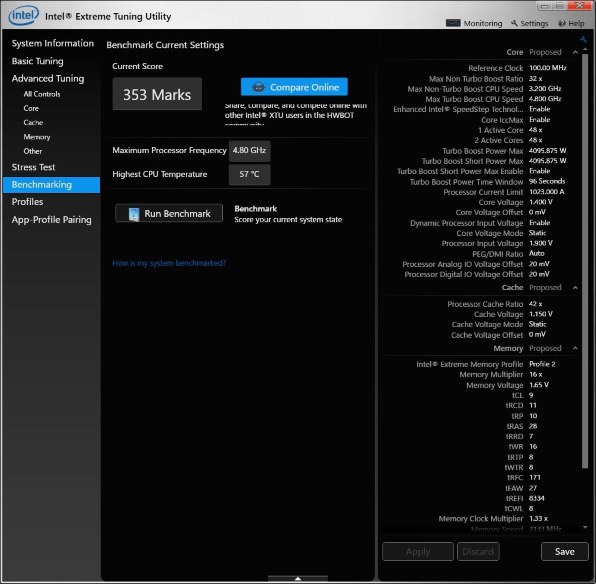Open Help question mark icon
This screenshot has height=584, width=596.
click(x=562, y=24)
